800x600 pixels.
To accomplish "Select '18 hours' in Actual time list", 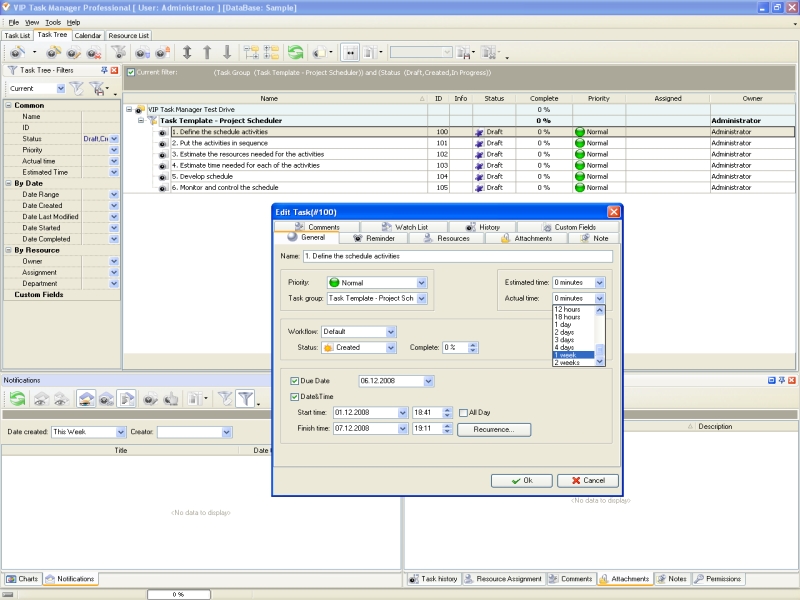I will (574, 317).
